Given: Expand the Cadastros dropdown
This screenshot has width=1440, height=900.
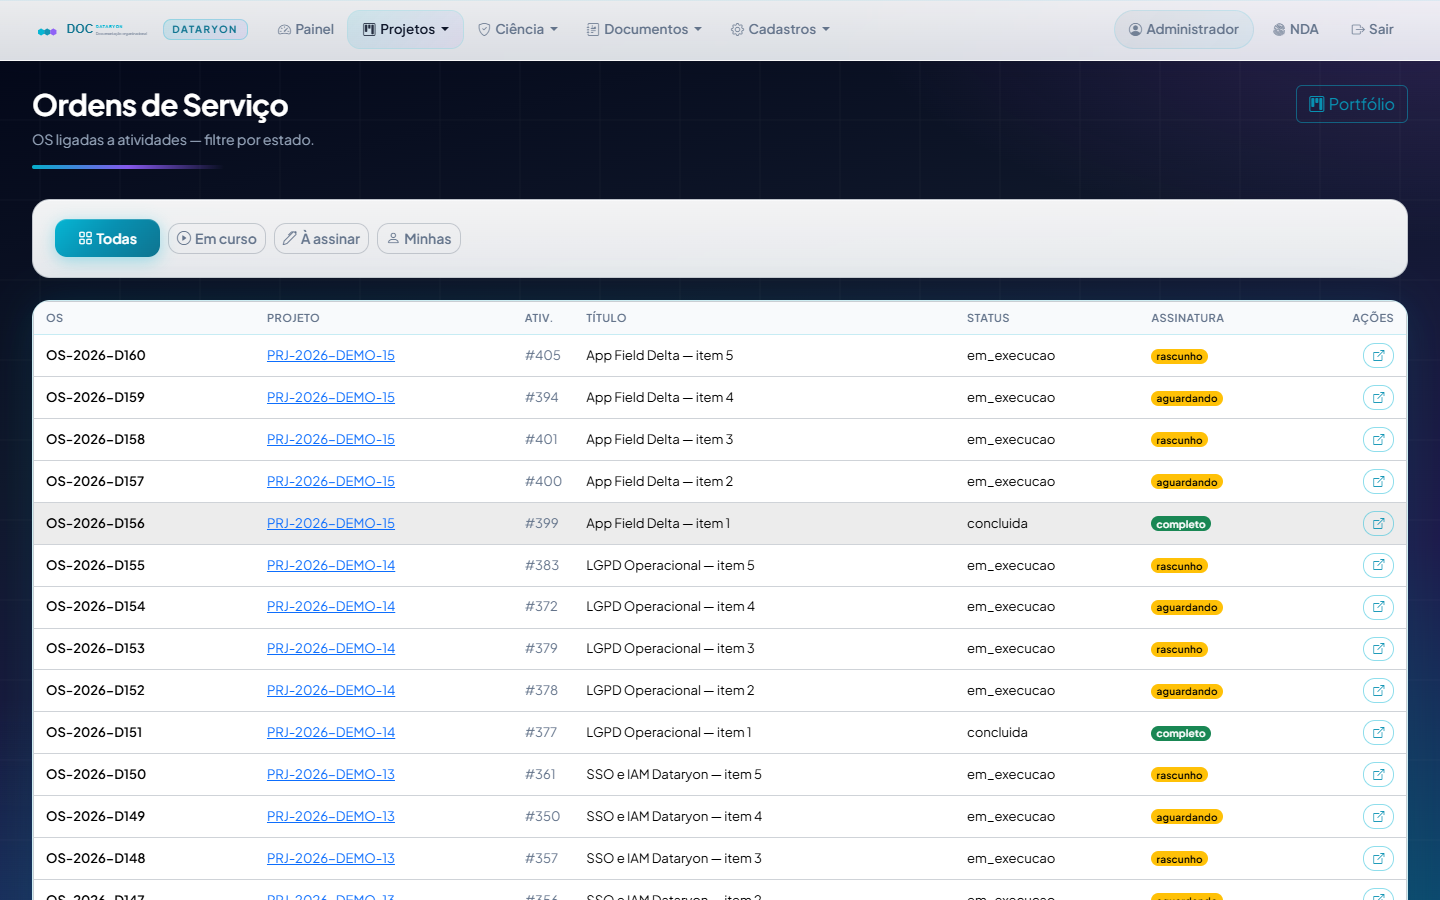Looking at the screenshot, I should tap(780, 30).
